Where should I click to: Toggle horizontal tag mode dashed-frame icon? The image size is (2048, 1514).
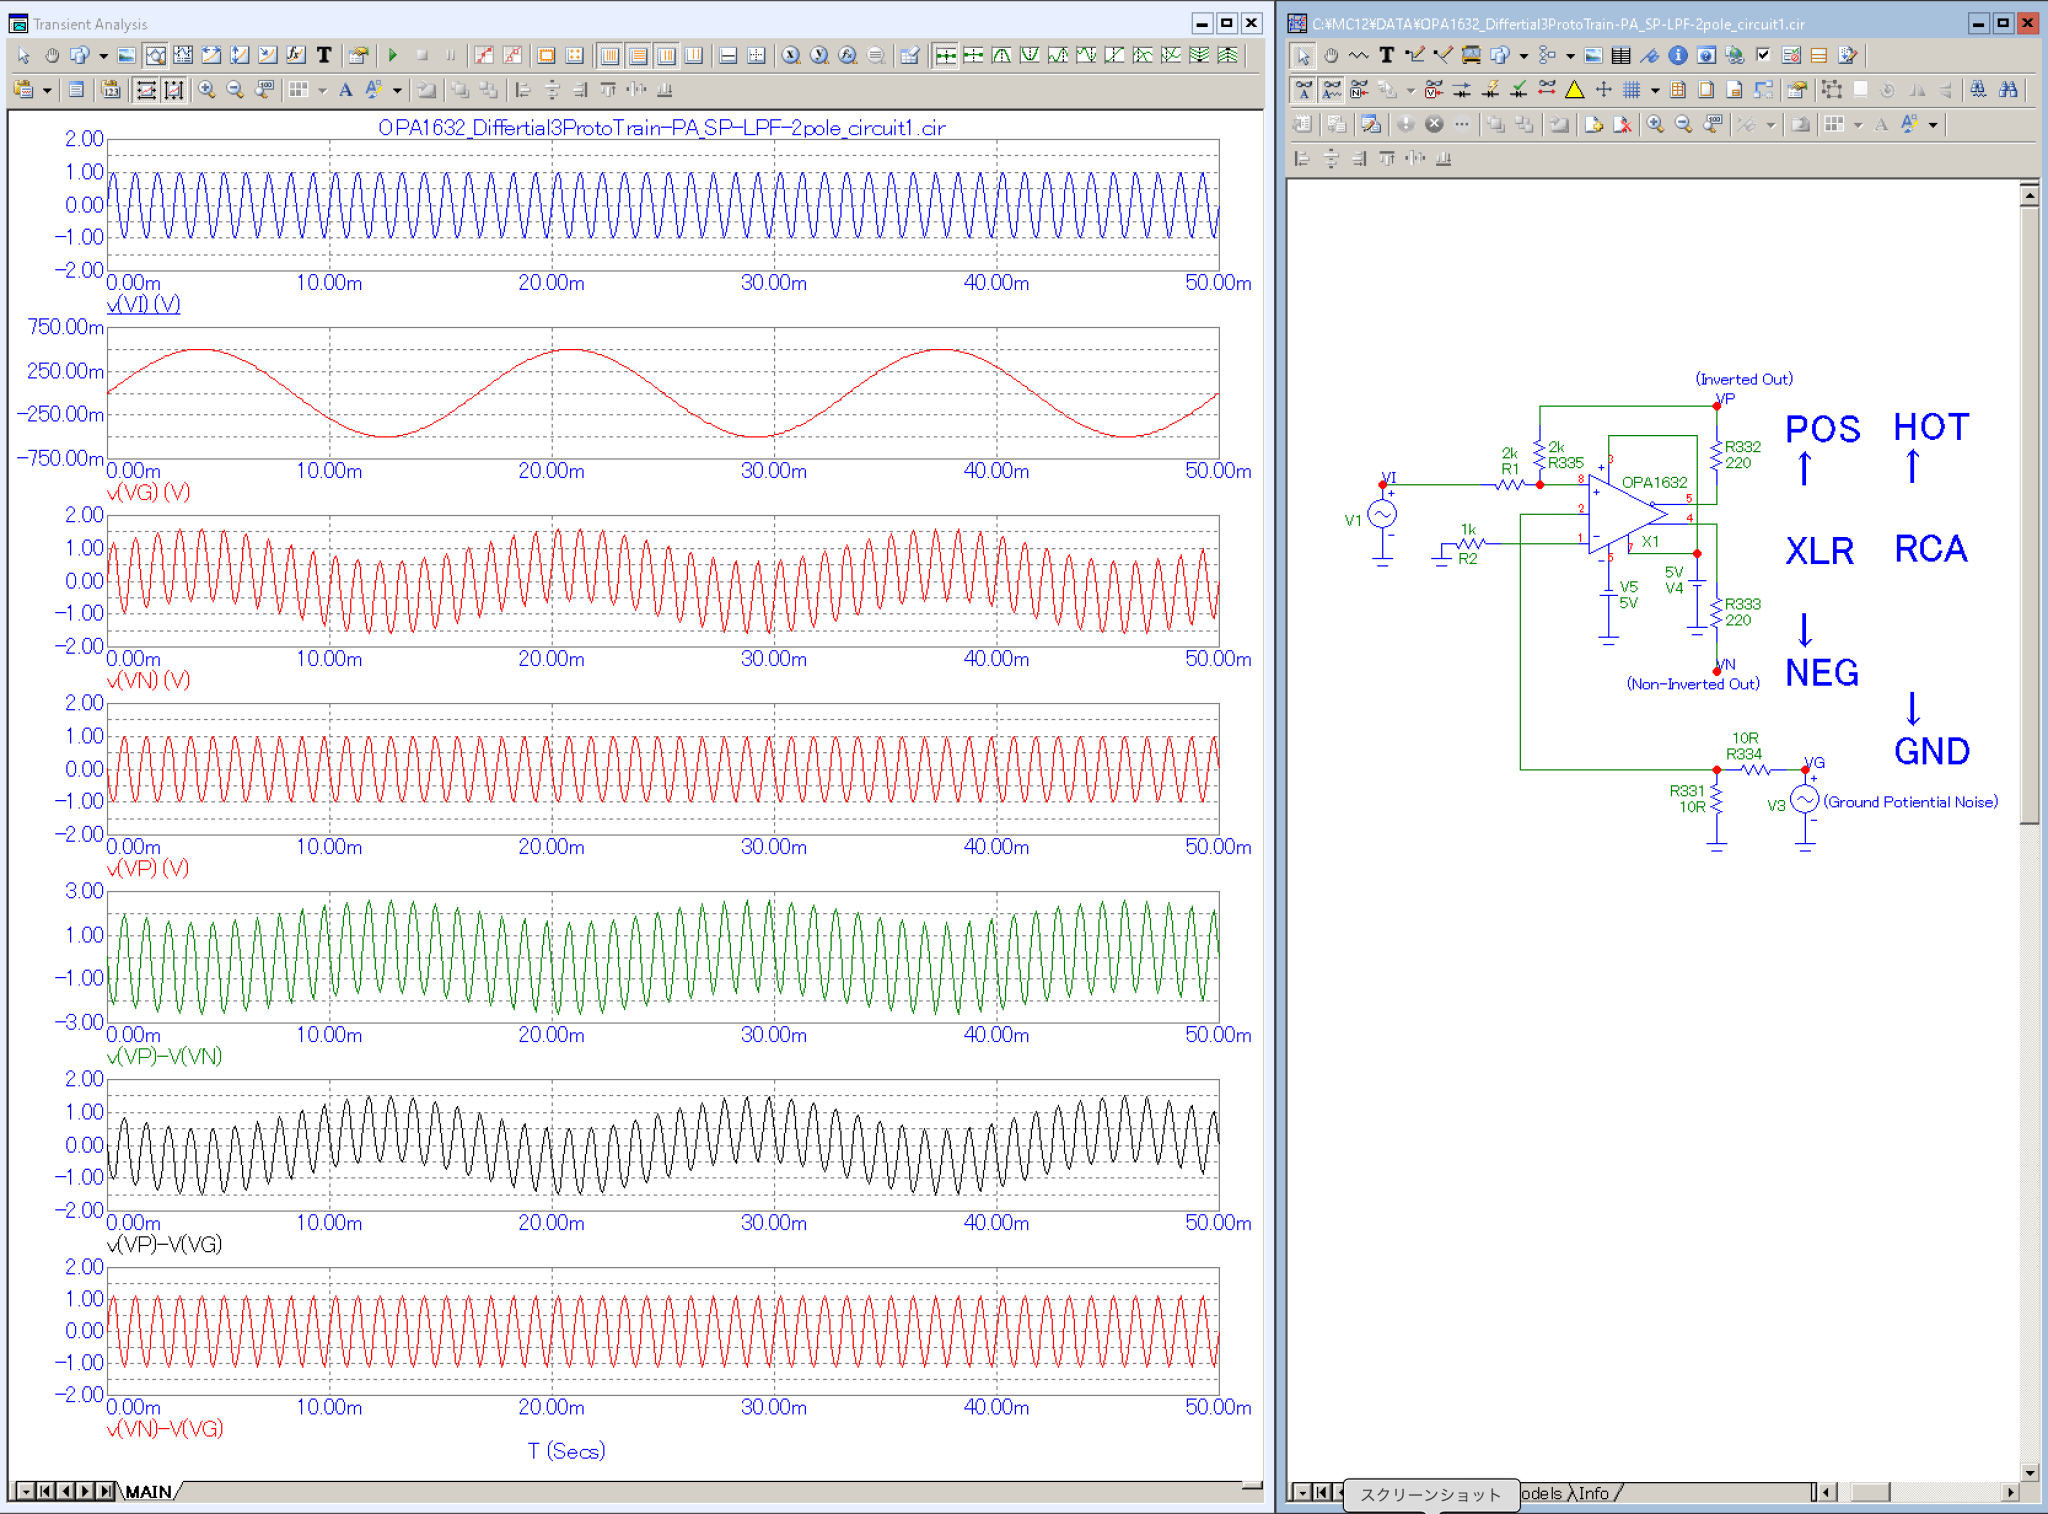(145, 89)
